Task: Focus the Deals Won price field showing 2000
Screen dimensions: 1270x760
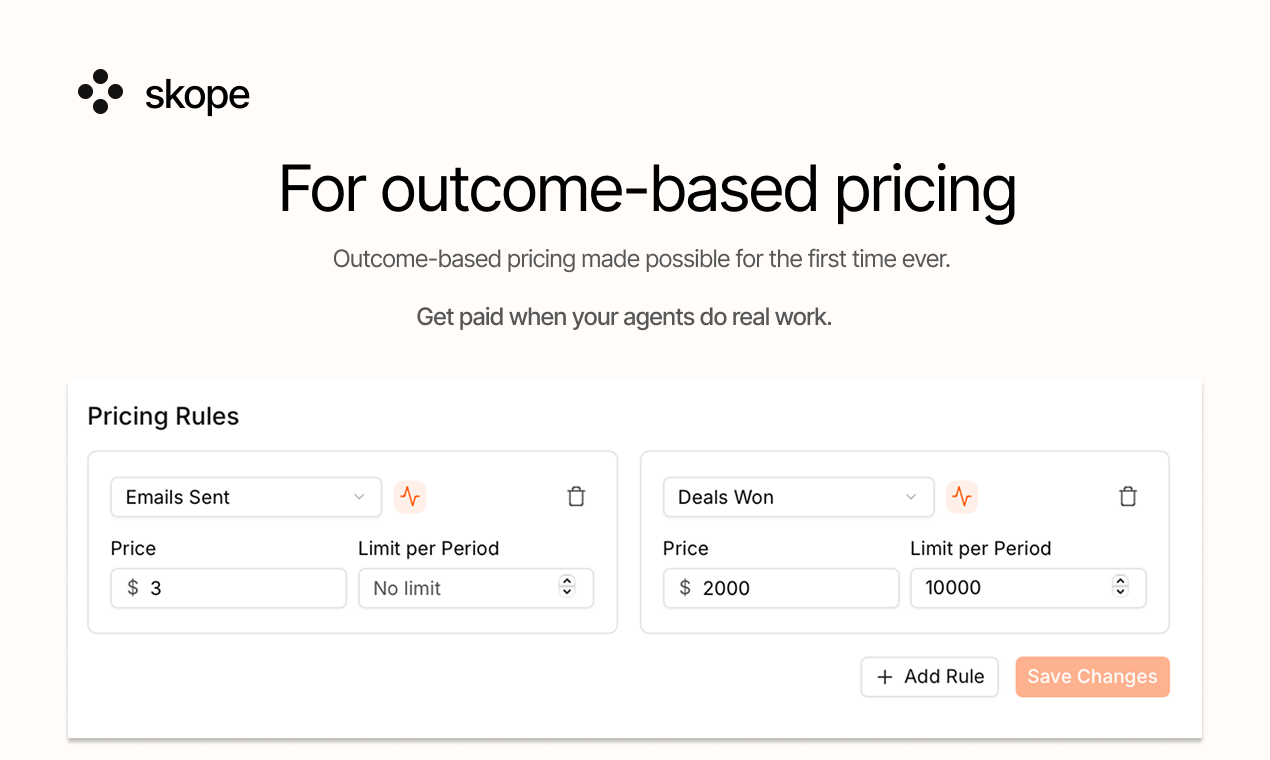Action: pos(781,588)
